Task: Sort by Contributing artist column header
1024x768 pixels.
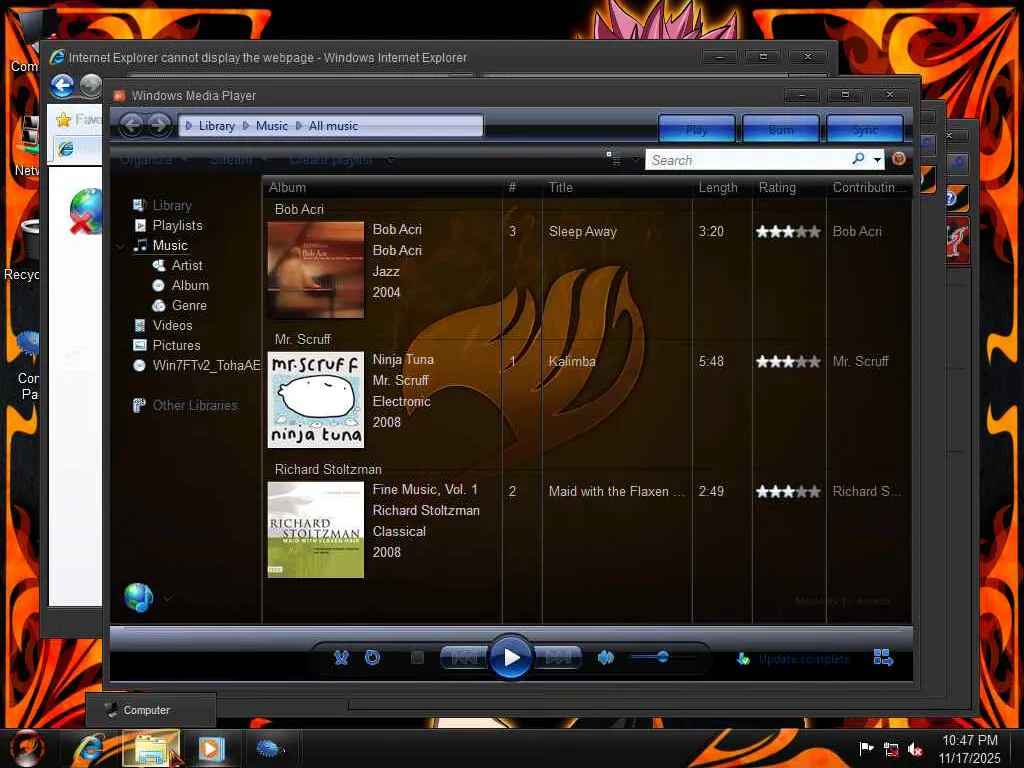Action: [x=869, y=187]
